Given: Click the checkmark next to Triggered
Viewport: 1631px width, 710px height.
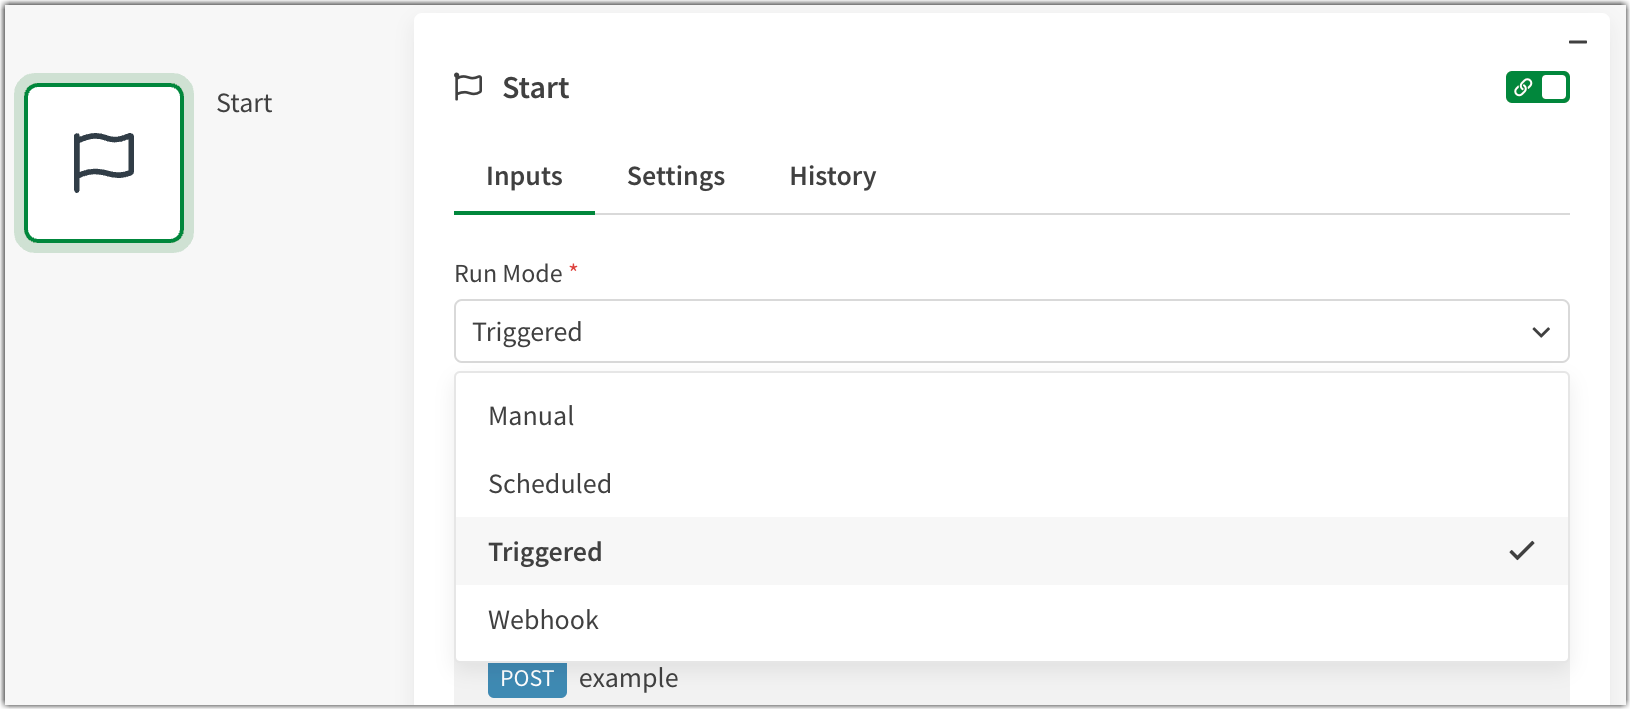Looking at the screenshot, I should [1522, 550].
